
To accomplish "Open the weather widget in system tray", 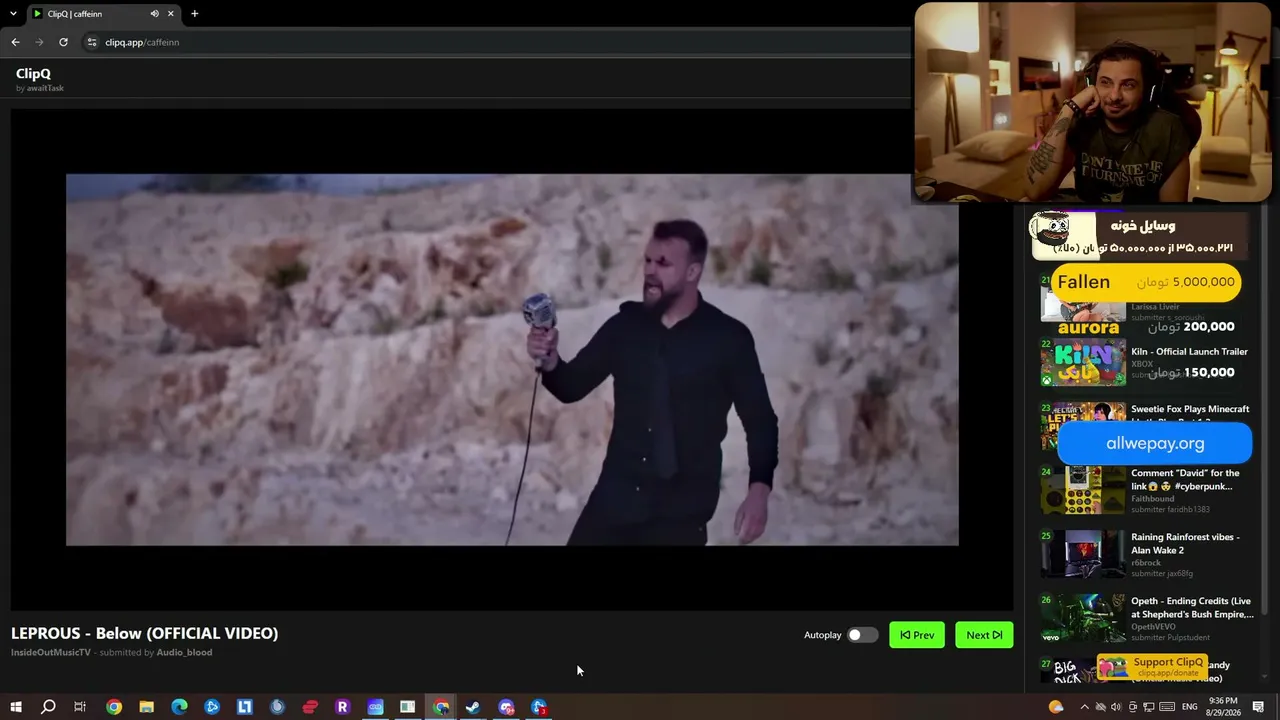I will click(1056, 707).
